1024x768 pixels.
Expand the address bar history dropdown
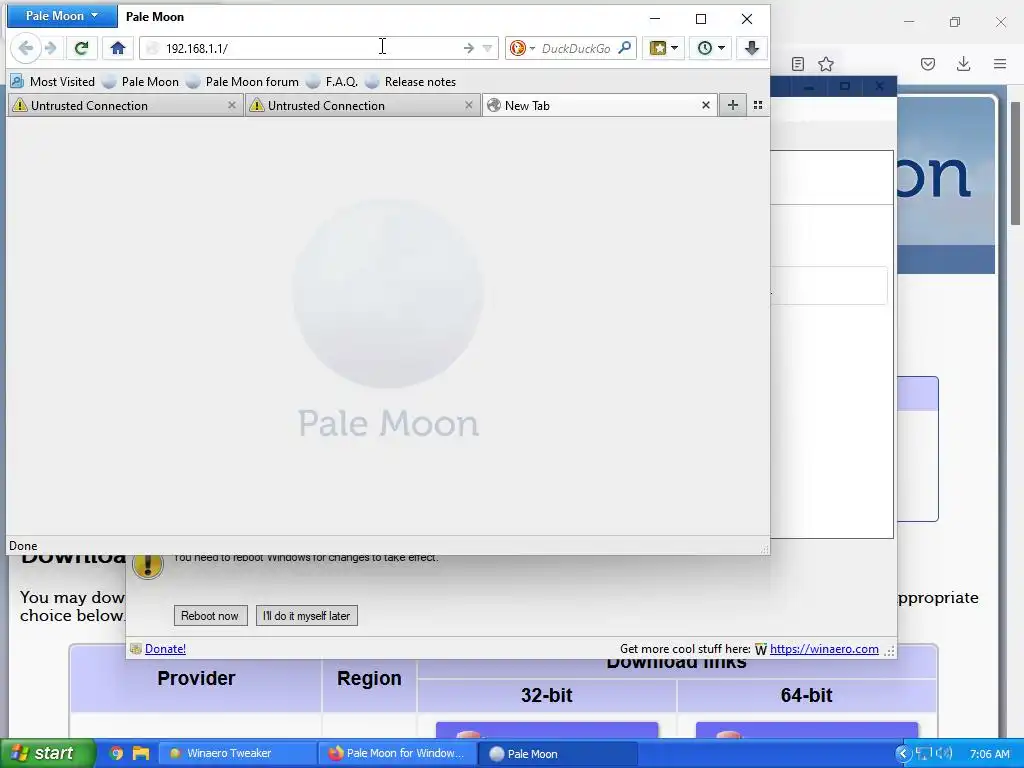click(487, 48)
